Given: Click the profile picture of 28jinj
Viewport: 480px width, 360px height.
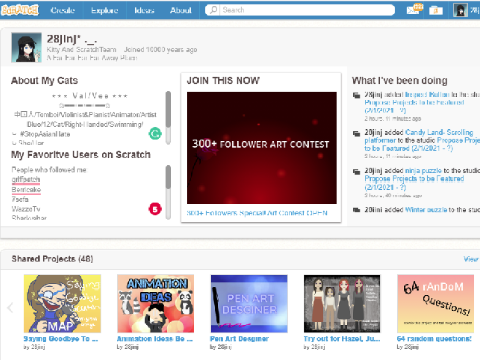Looking at the screenshot, I should click(x=26, y=47).
